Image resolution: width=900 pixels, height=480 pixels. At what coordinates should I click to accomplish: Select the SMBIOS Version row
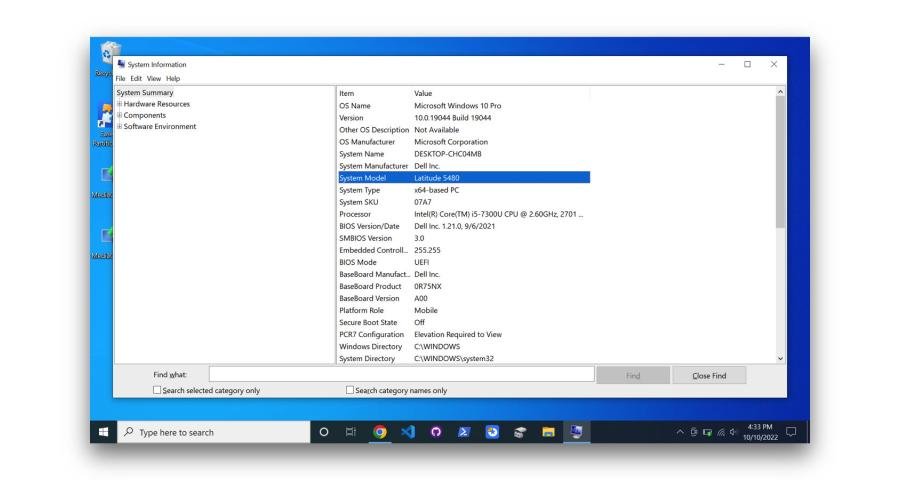pos(464,238)
